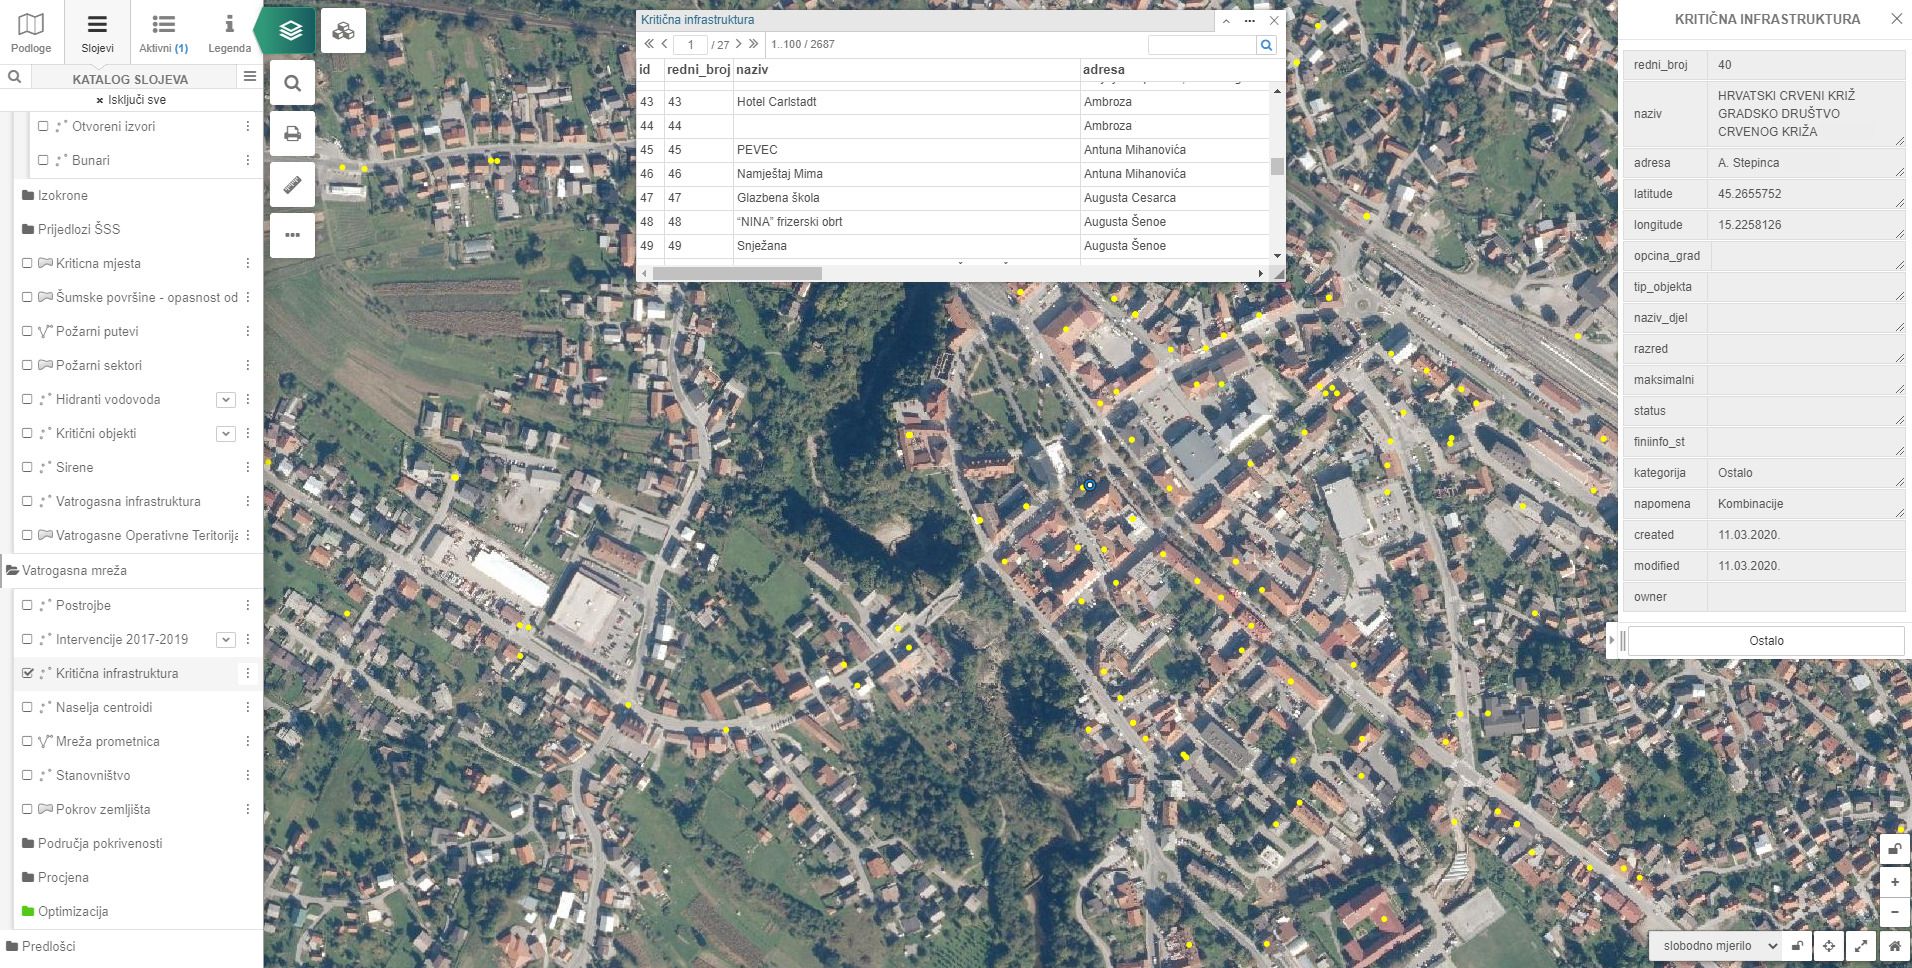The height and width of the screenshot is (968, 1912).
Task: Select the measure ruler tool
Action: [x=292, y=185]
